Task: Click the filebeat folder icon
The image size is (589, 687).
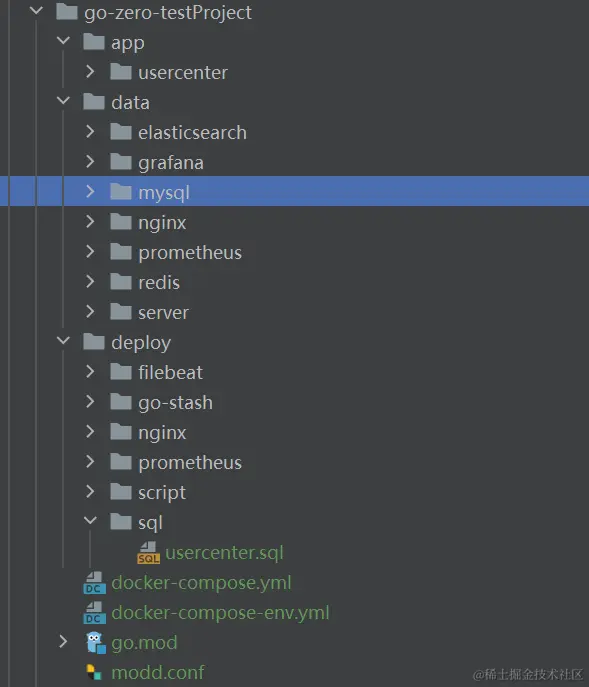Action: [x=121, y=372]
